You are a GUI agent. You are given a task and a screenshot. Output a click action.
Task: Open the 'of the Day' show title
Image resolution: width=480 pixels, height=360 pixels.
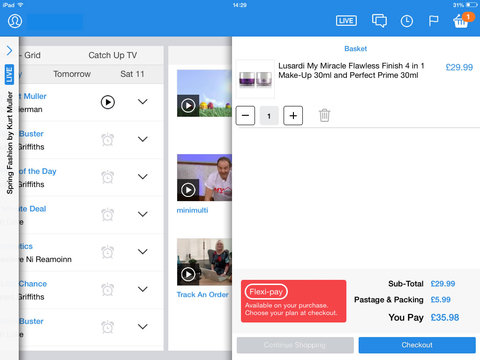click(37, 171)
